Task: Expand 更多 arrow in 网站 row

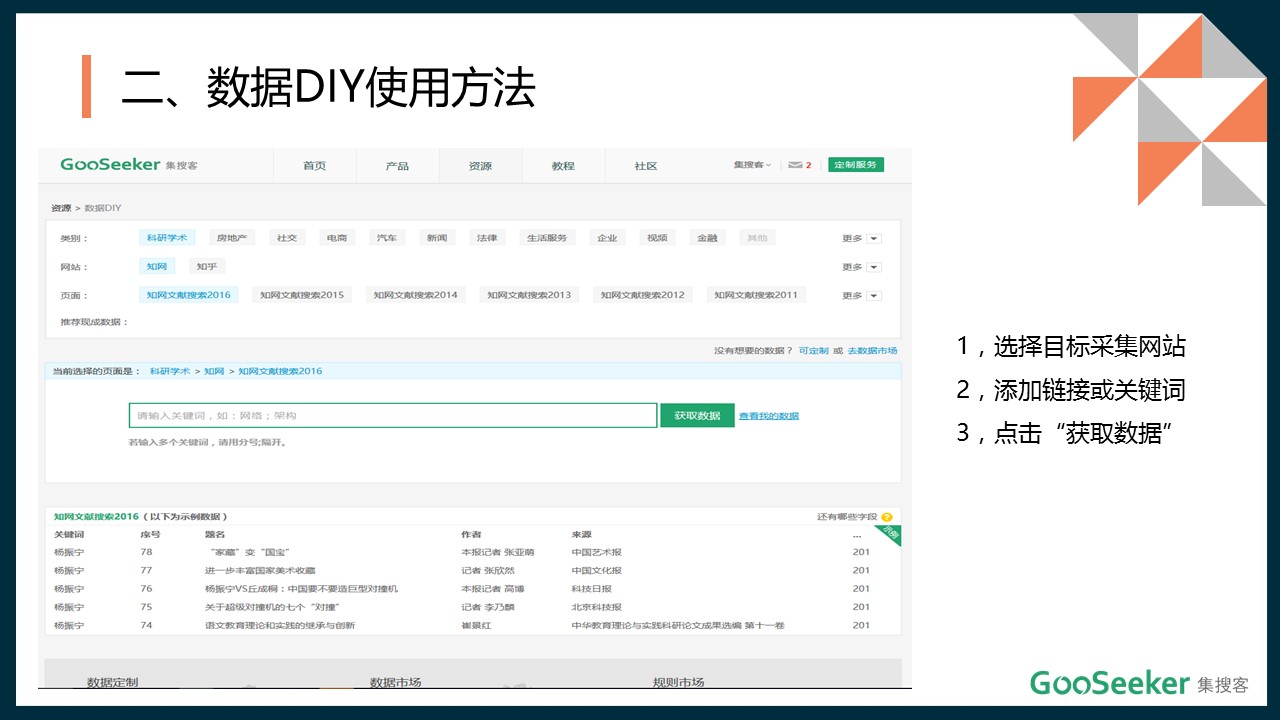Action: click(x=874, y=267)
